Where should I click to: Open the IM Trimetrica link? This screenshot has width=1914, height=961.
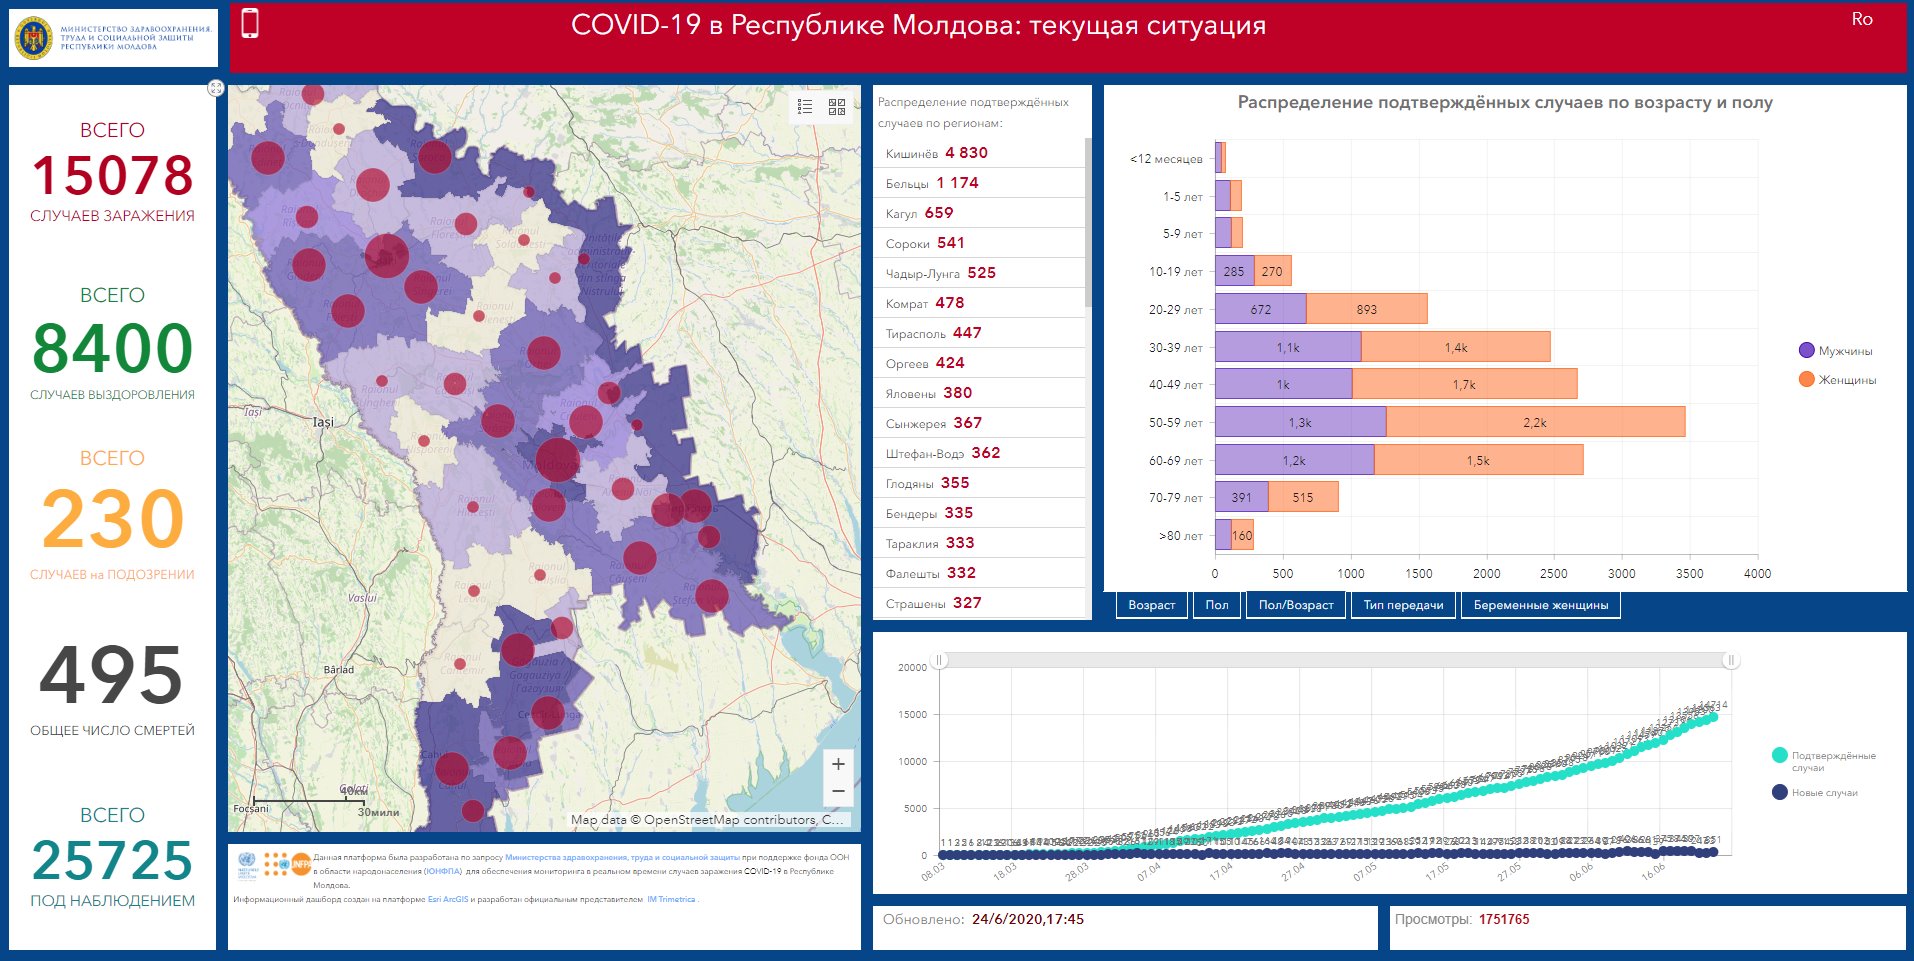tap(670, 899)
